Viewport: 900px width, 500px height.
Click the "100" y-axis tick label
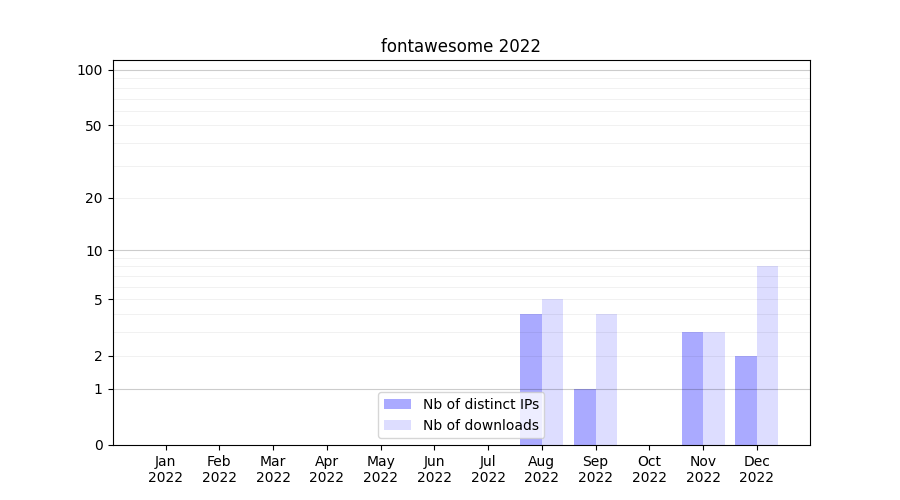click(90, 70)
